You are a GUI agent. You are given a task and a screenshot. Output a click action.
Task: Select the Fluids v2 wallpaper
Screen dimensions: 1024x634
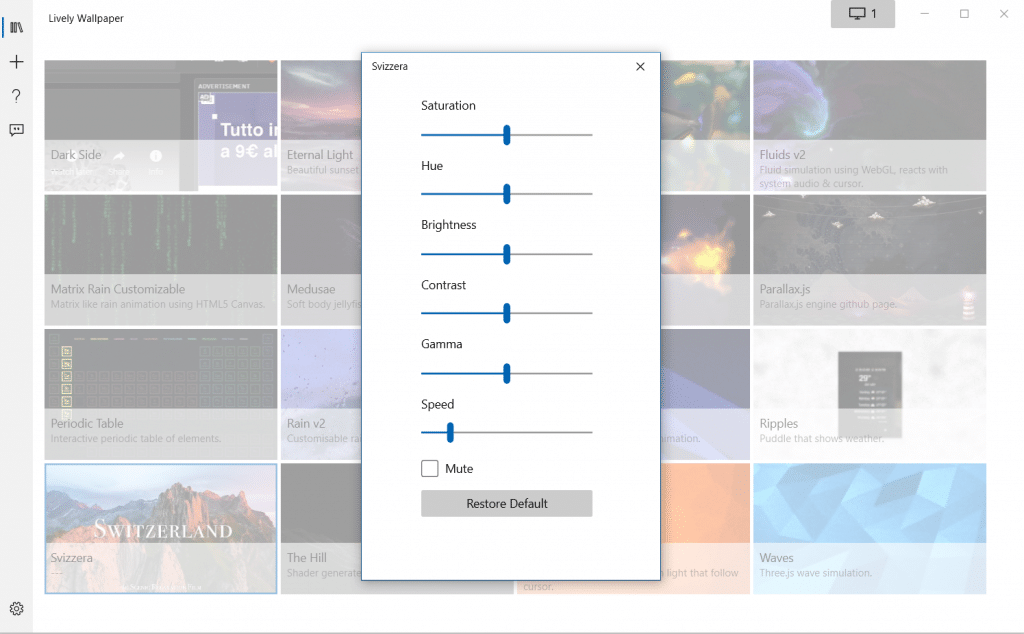click(x=869, y=125)
